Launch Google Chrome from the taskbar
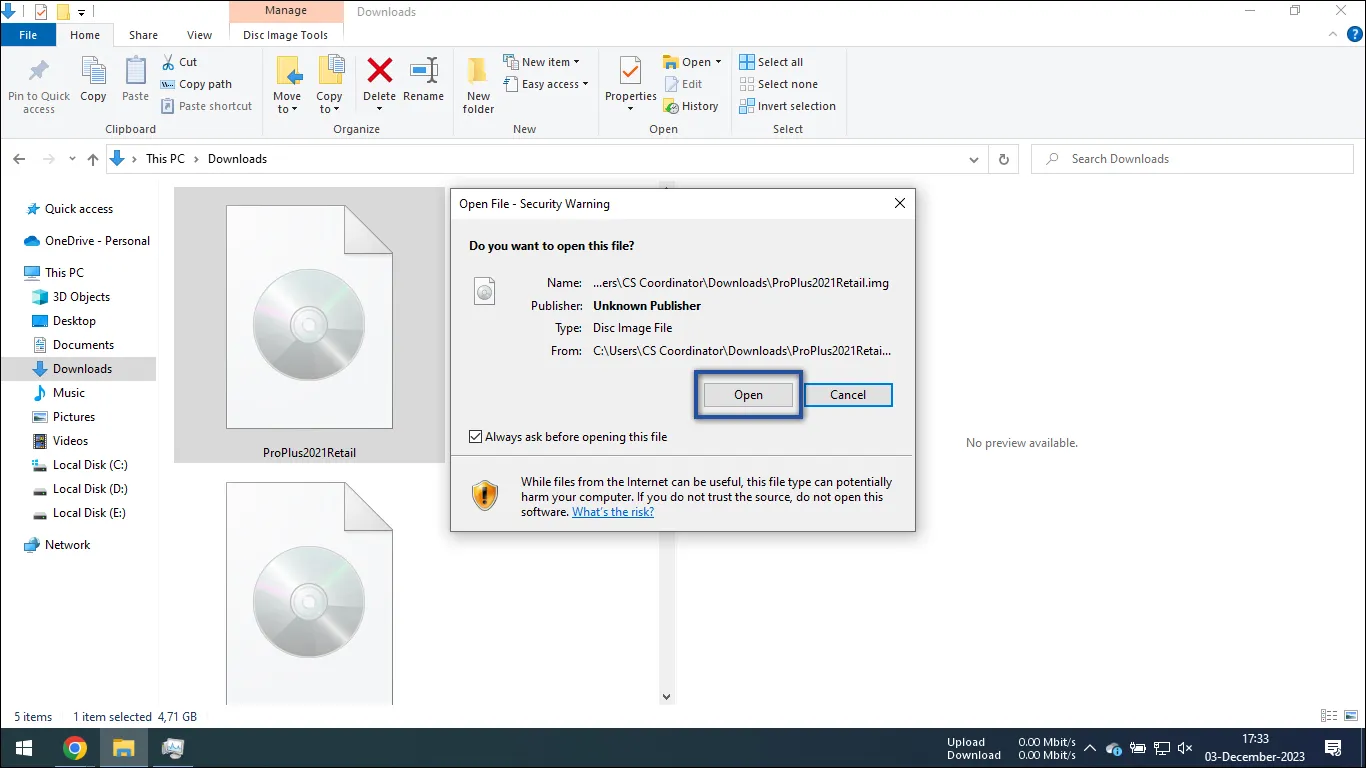The width and height of the screenshot is (1366, 768). point(75,747)
